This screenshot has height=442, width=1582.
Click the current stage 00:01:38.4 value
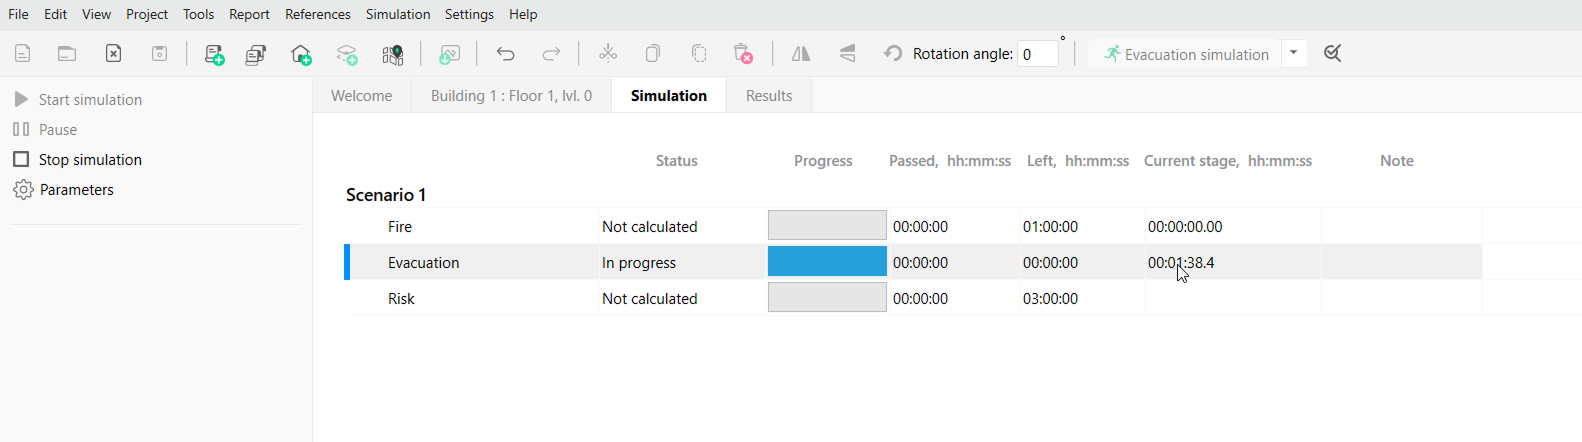(1181, 262)
